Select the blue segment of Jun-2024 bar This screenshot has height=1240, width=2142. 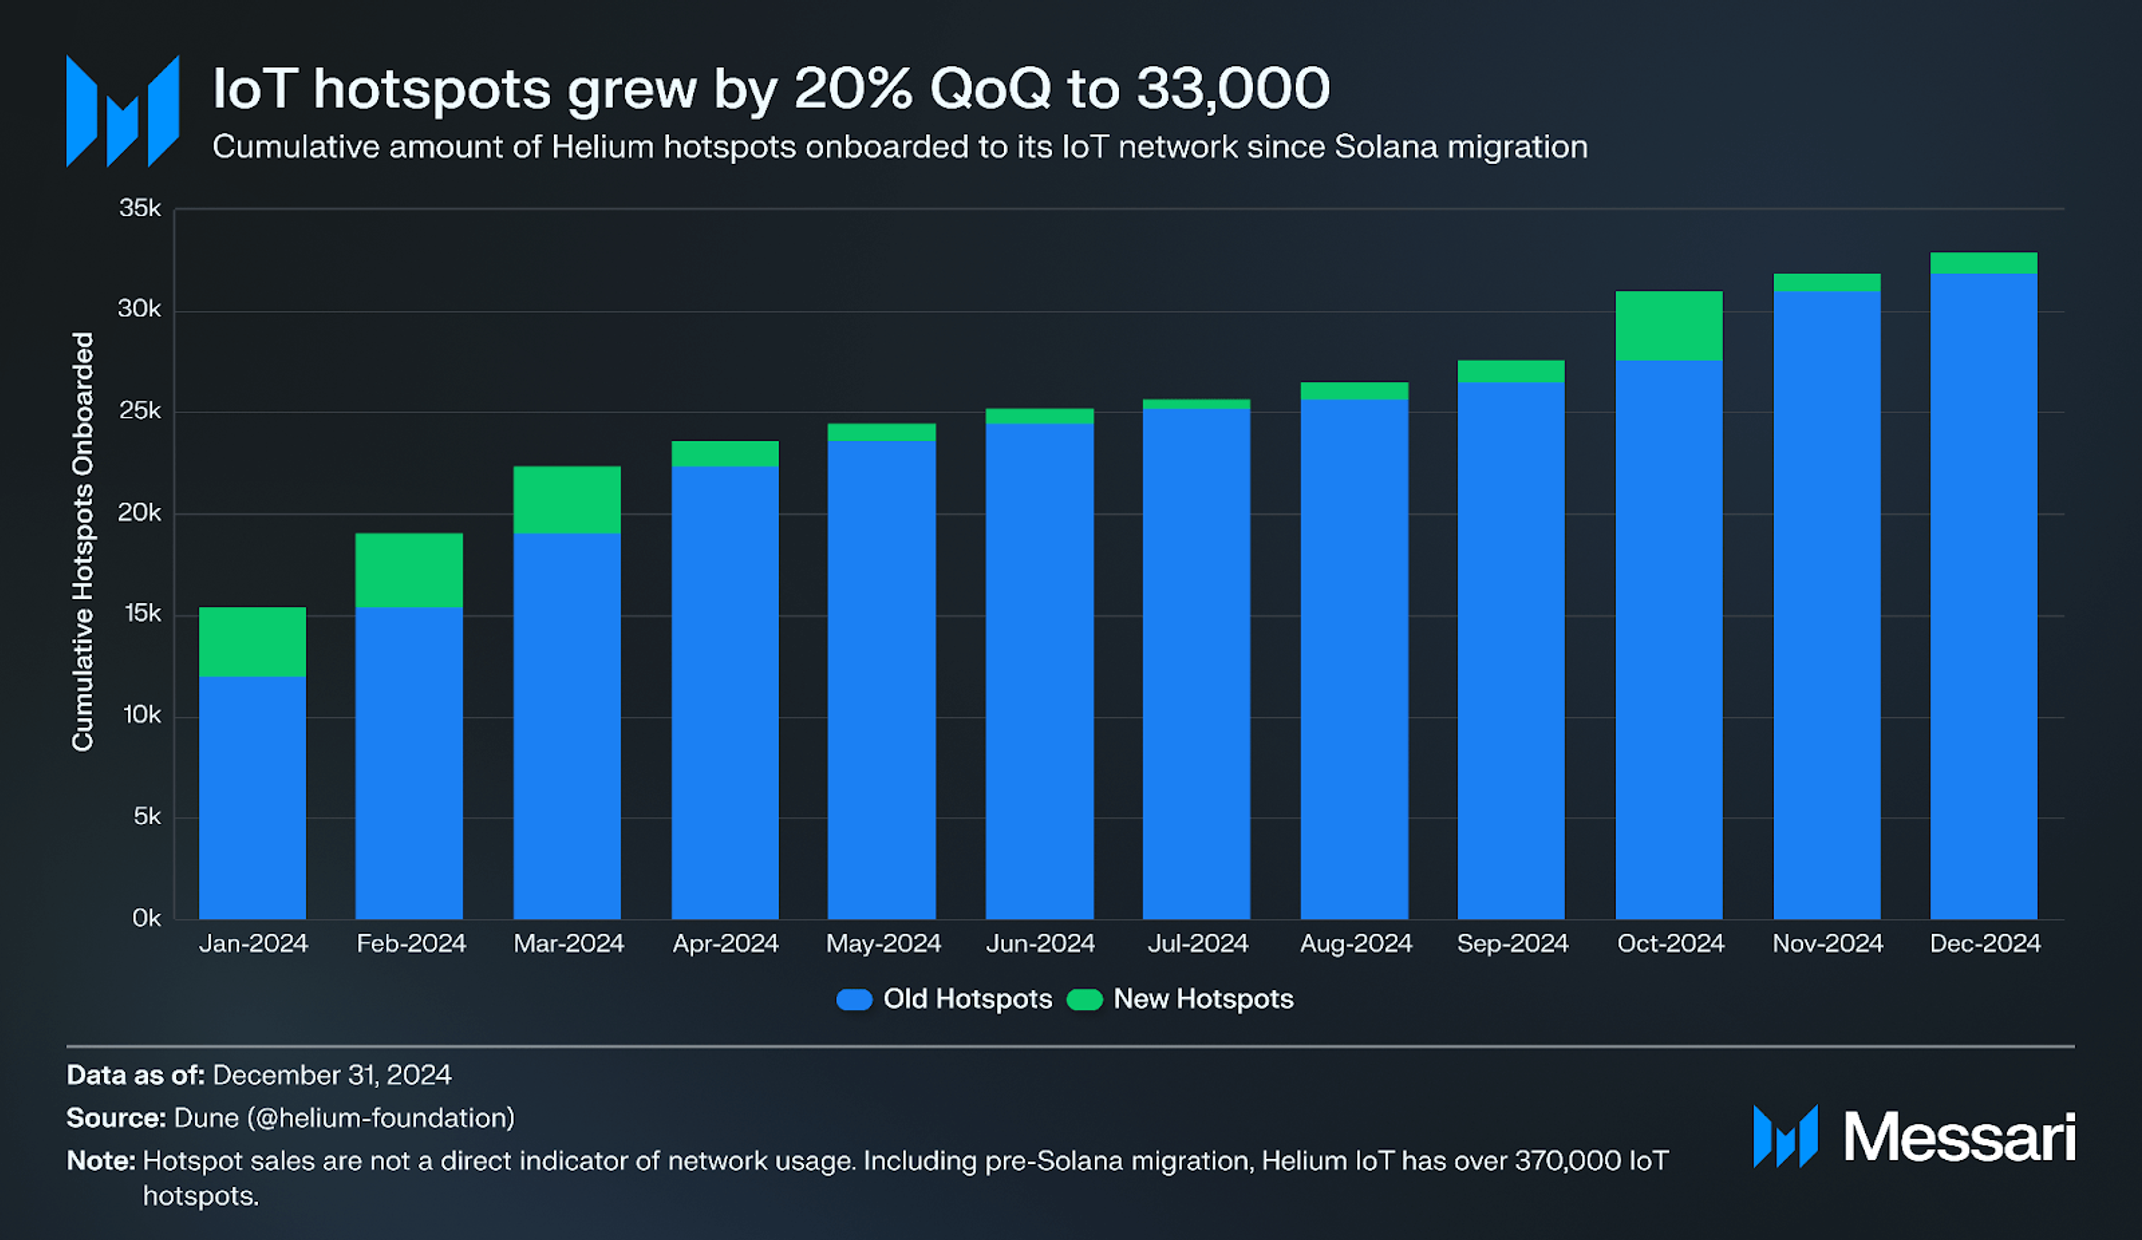pos(1039,670)
